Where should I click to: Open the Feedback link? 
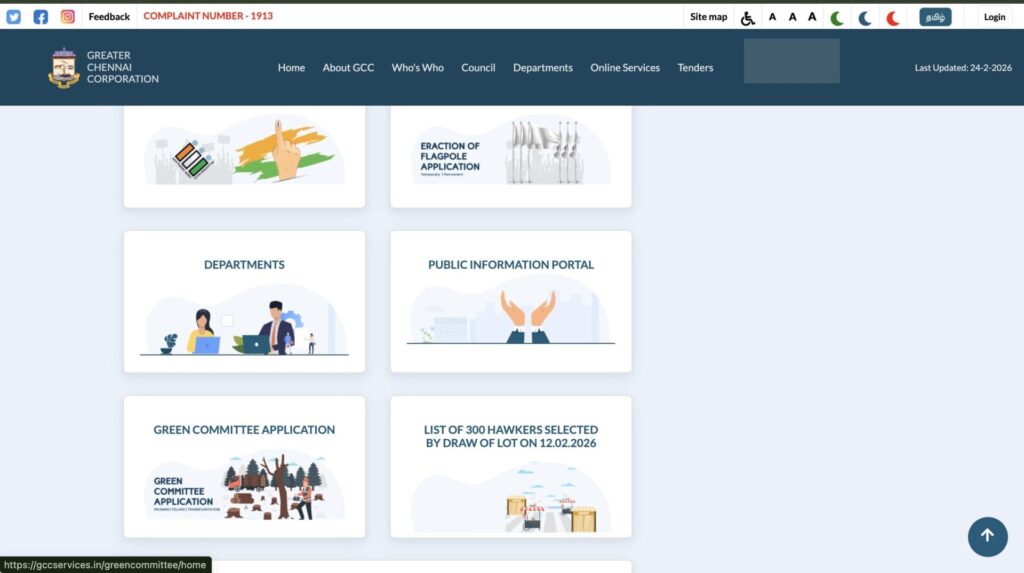coord(109,17)
